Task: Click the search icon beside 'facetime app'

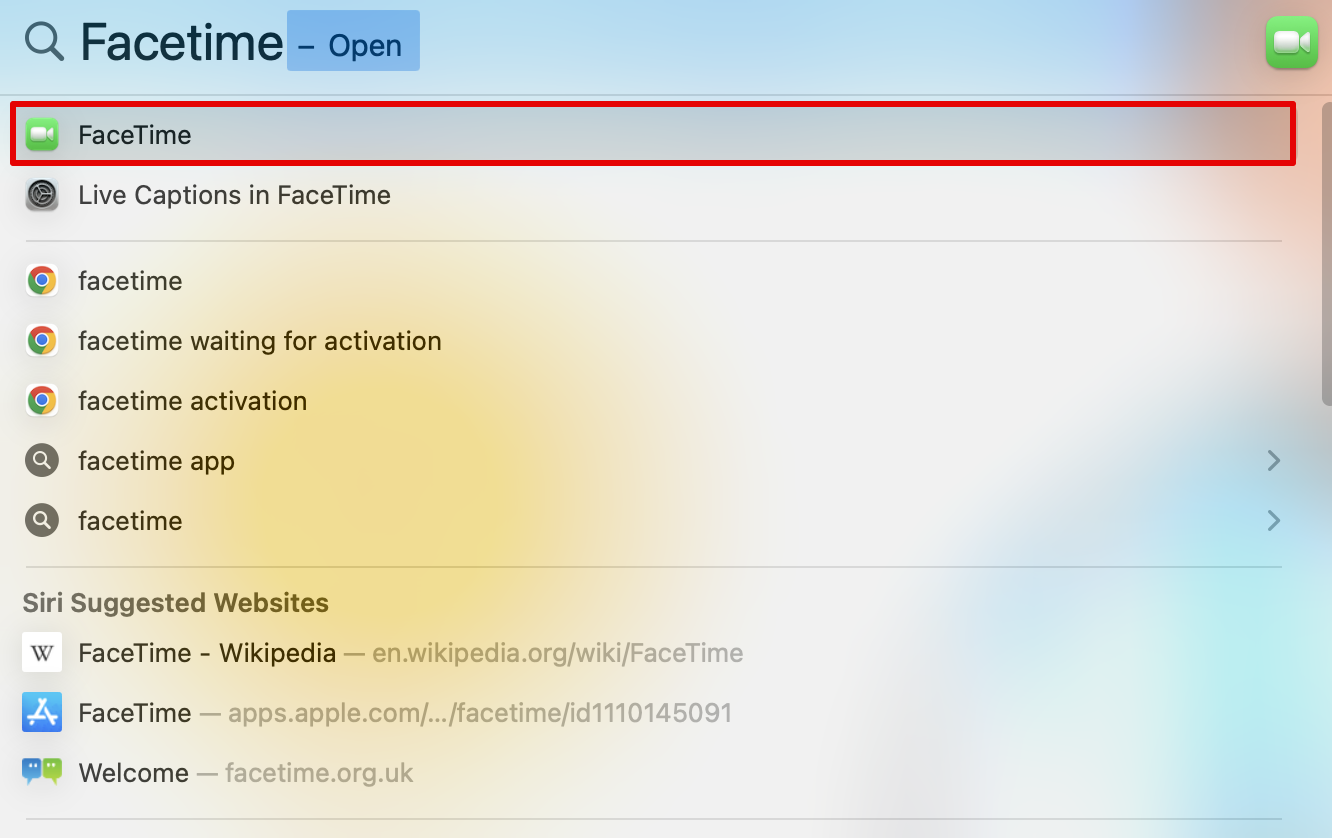Action: (42, 461)
